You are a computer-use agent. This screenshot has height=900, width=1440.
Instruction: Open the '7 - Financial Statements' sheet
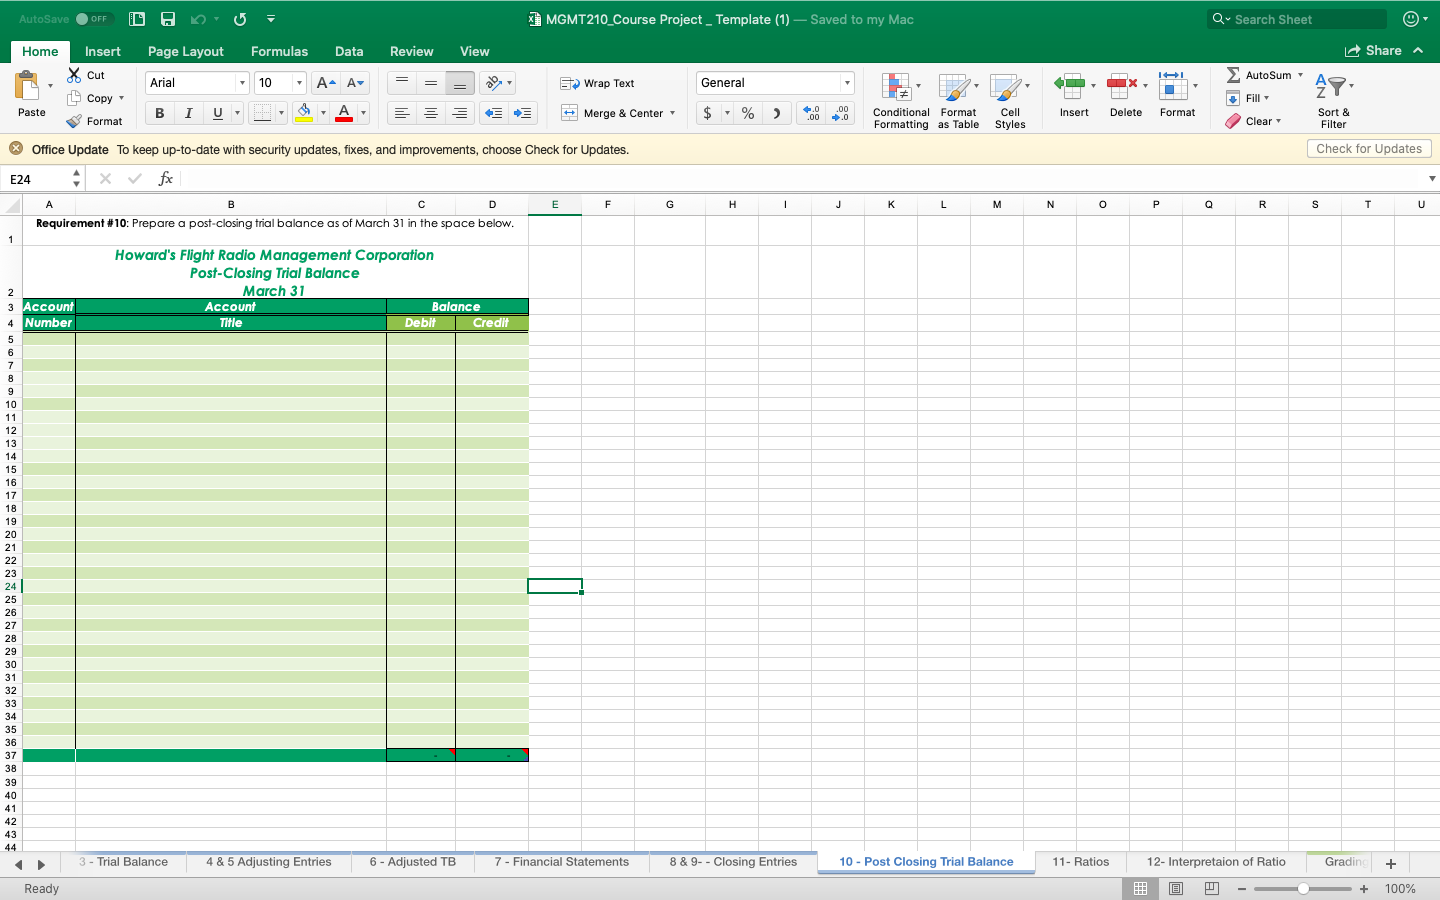tap(561, 862)
